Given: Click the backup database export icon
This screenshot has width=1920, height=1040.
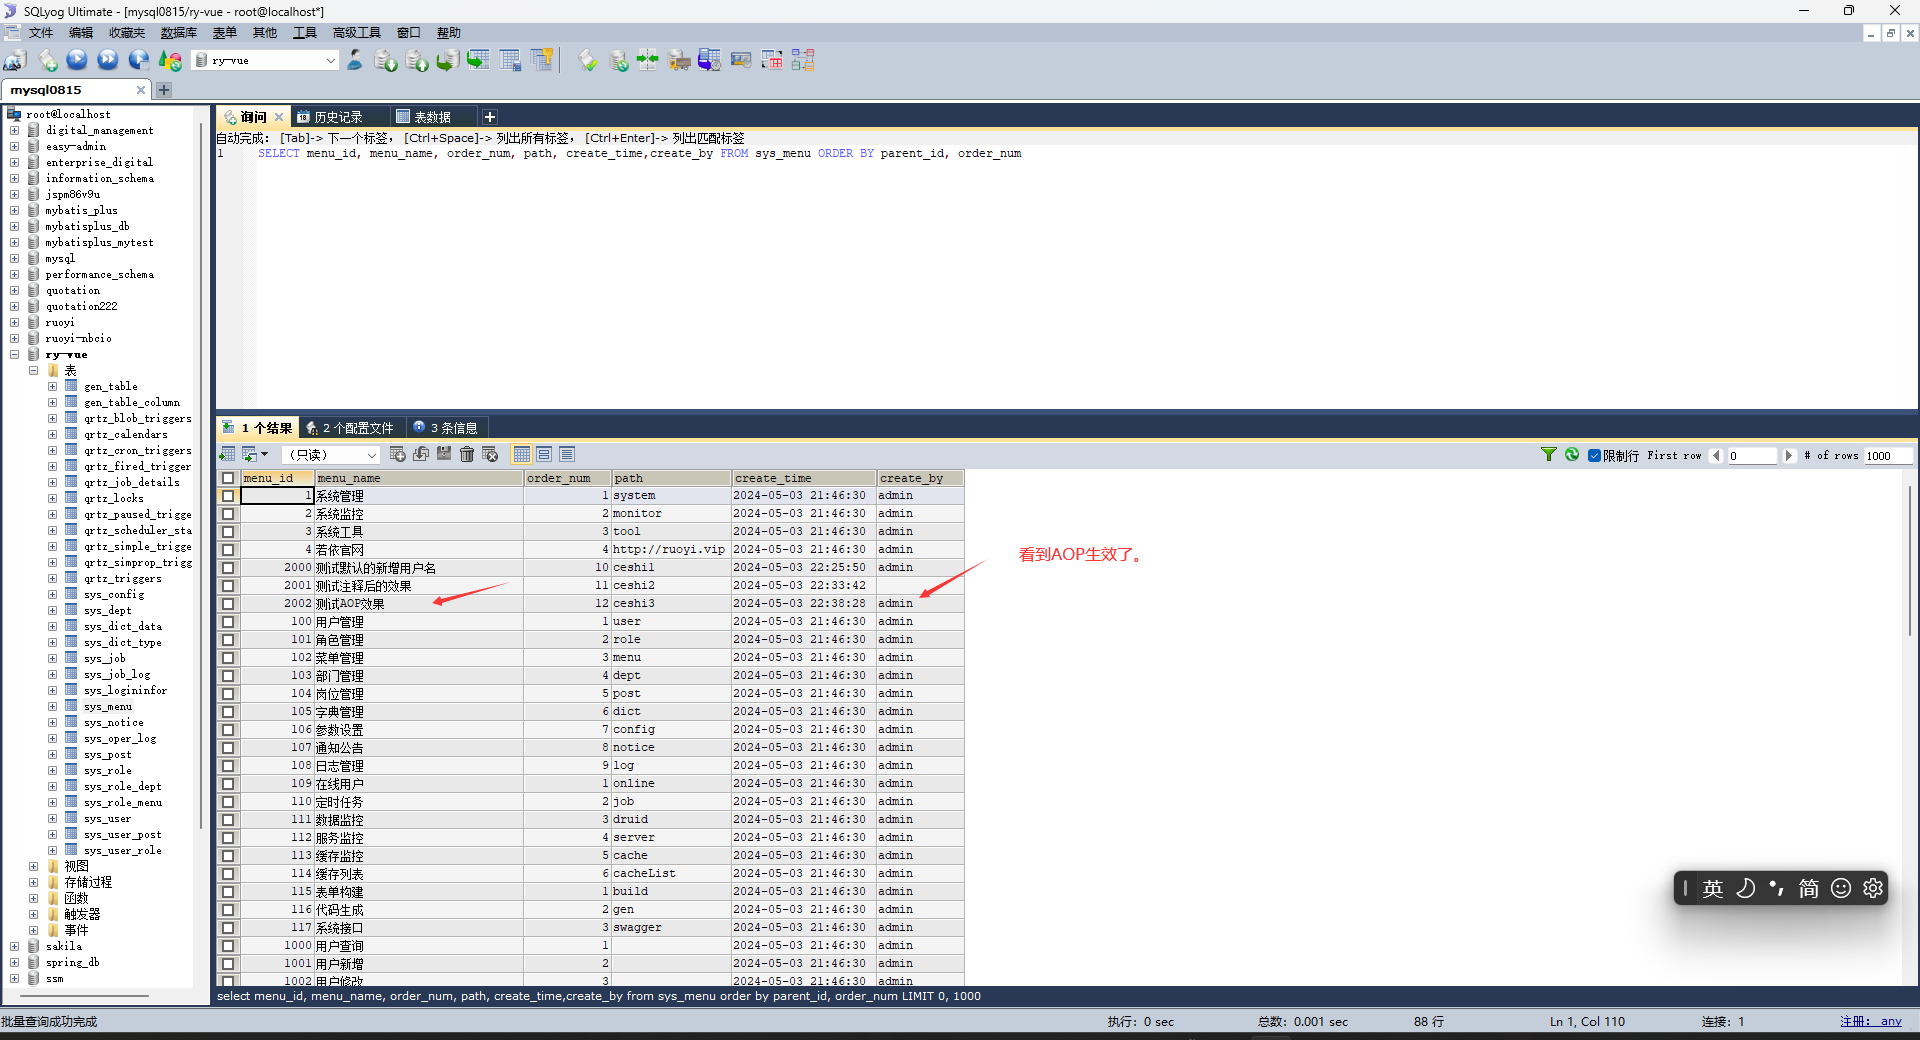Looking at the screenshot, I should pyautogui.click(x=417, y=61).
